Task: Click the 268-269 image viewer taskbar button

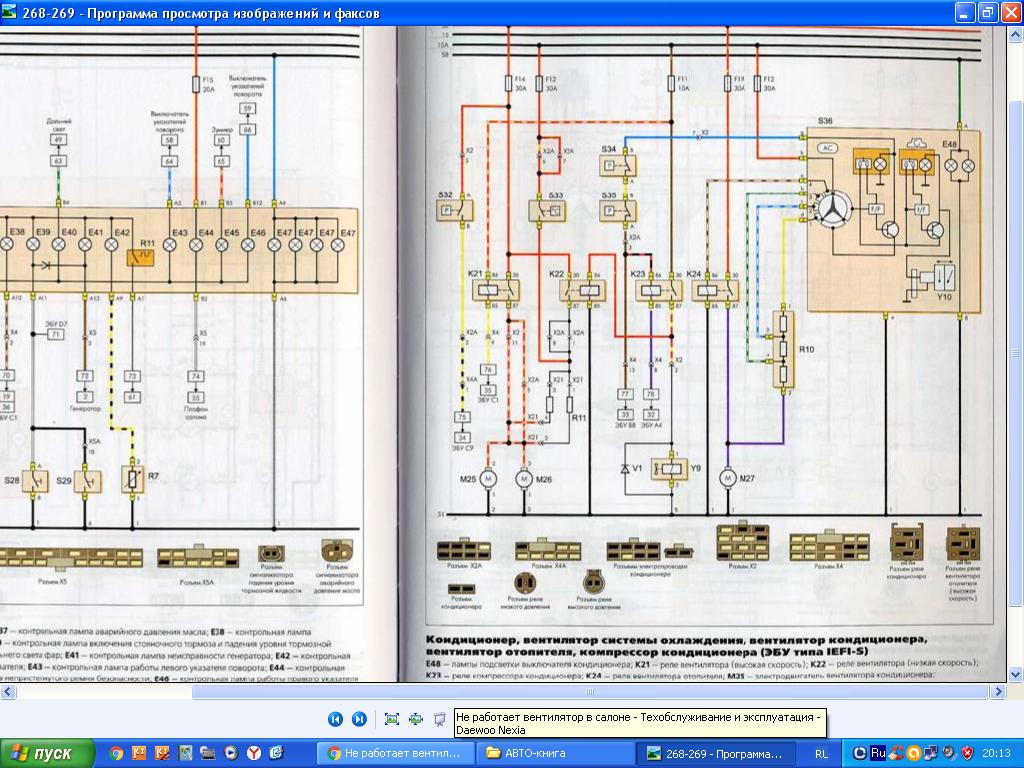Action: pyautogui.click(x=716, y=753)
